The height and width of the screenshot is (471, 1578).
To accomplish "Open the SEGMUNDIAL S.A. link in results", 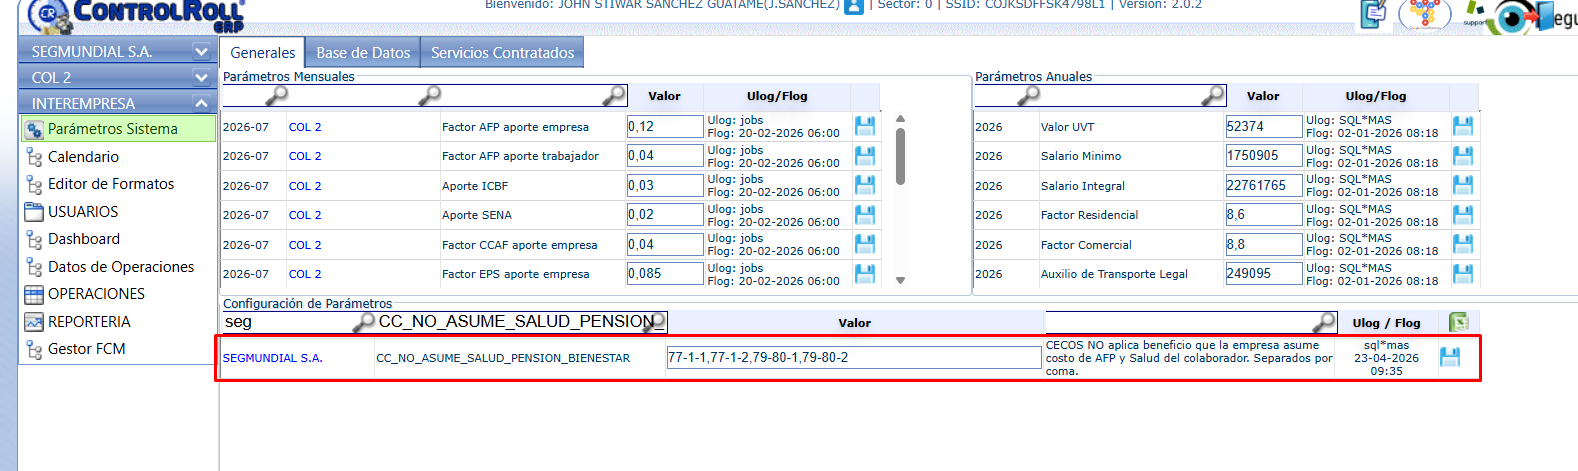I will pyautogui.click(x=272, y=358).
